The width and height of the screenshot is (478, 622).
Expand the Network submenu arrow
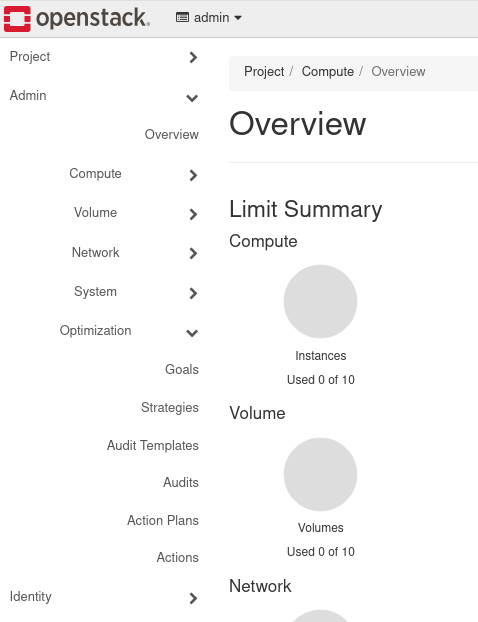coord(193,253)
